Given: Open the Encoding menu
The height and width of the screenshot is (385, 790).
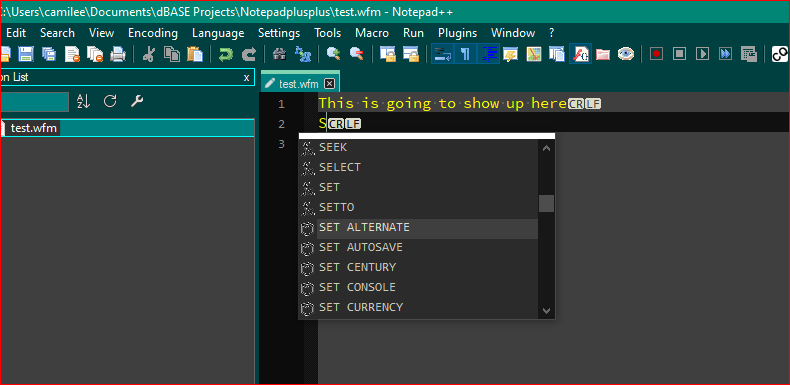Looking at the screenshot, I should coord(153,33).
